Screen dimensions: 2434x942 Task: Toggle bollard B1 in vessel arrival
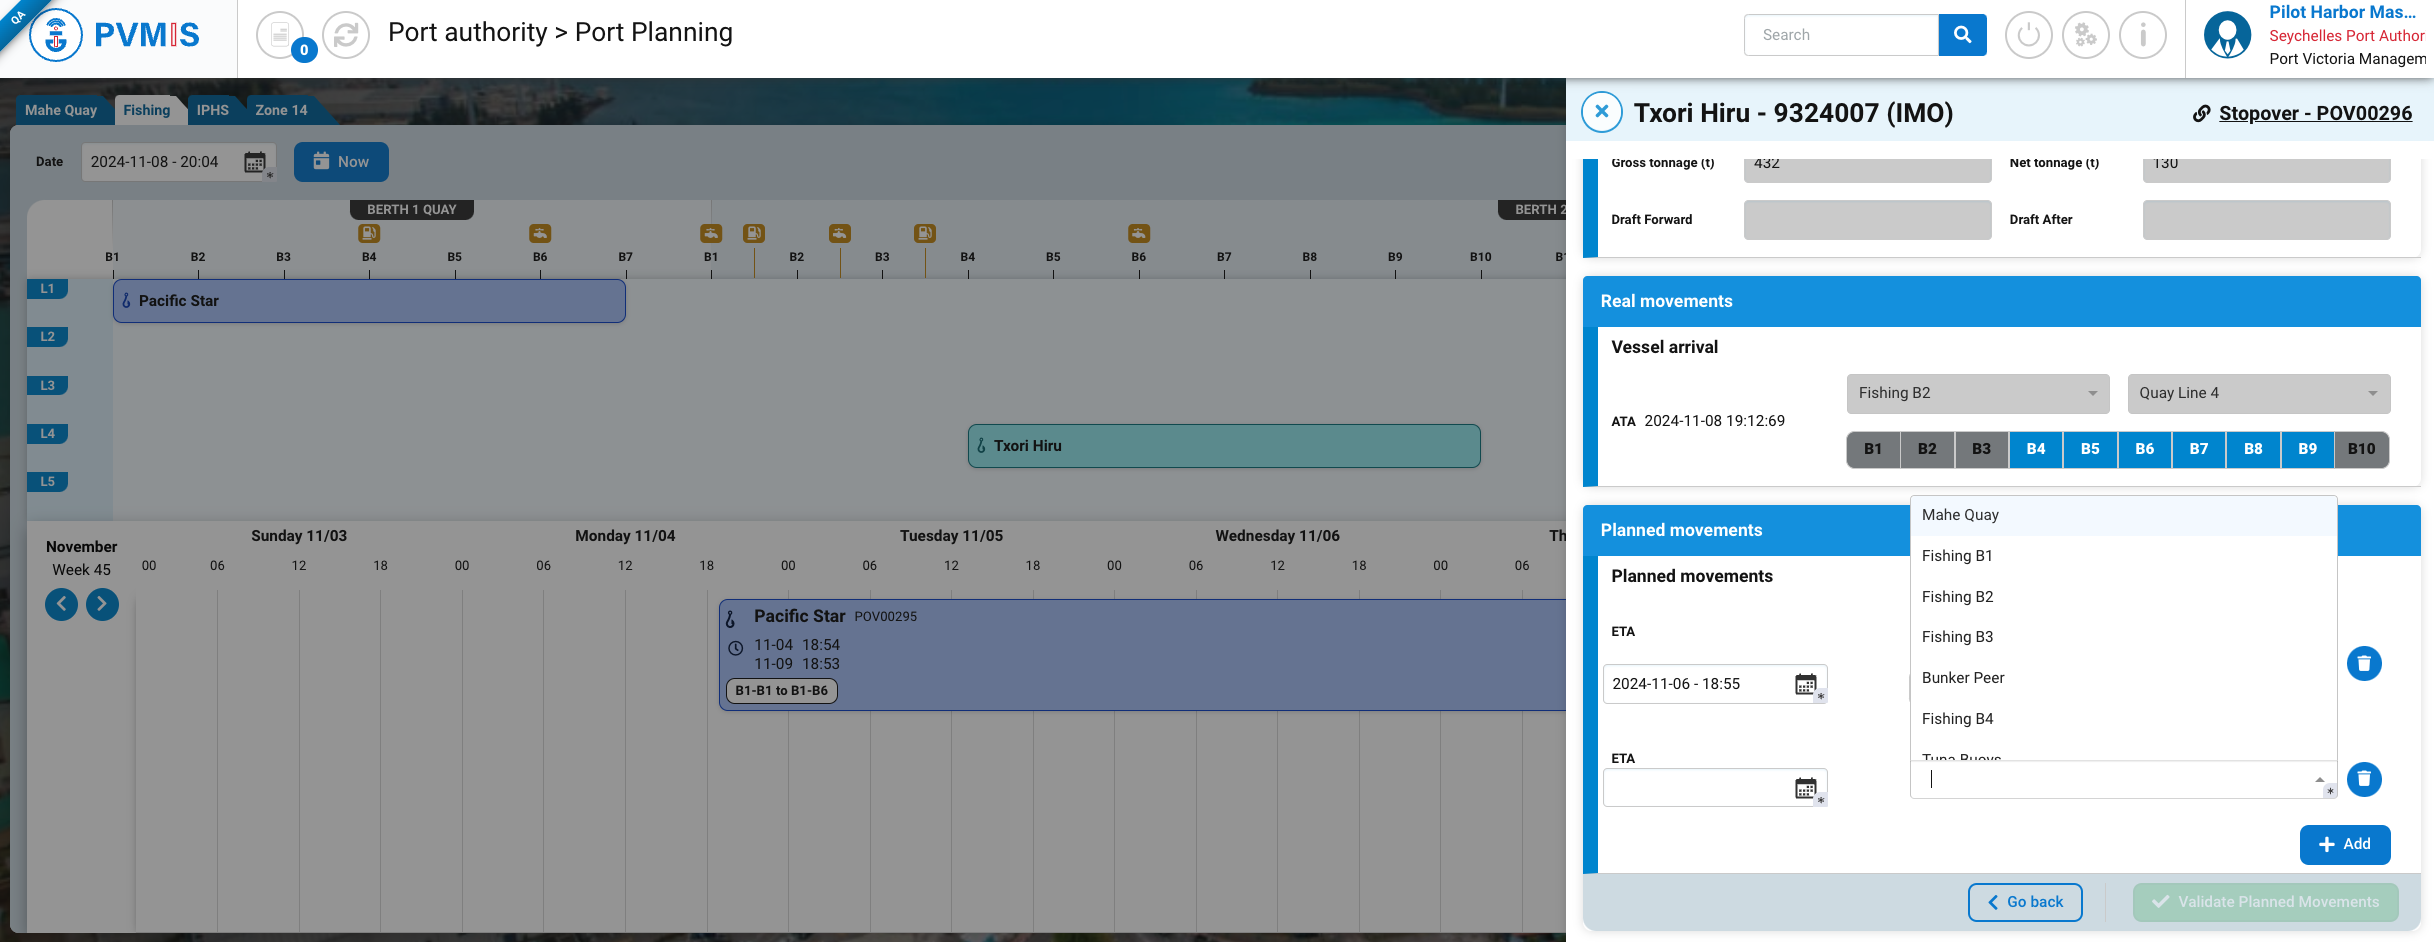[1872, 449]
